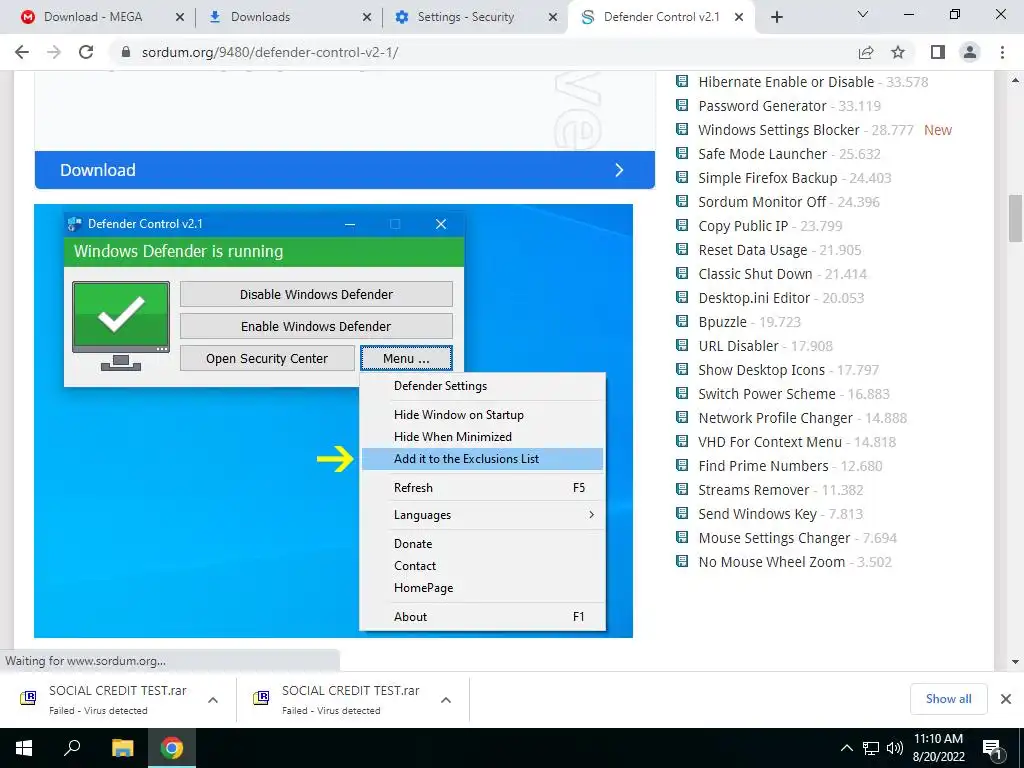Open the Chrome side panel
This screenshot has width=1024, height=768.
[938, 52]
